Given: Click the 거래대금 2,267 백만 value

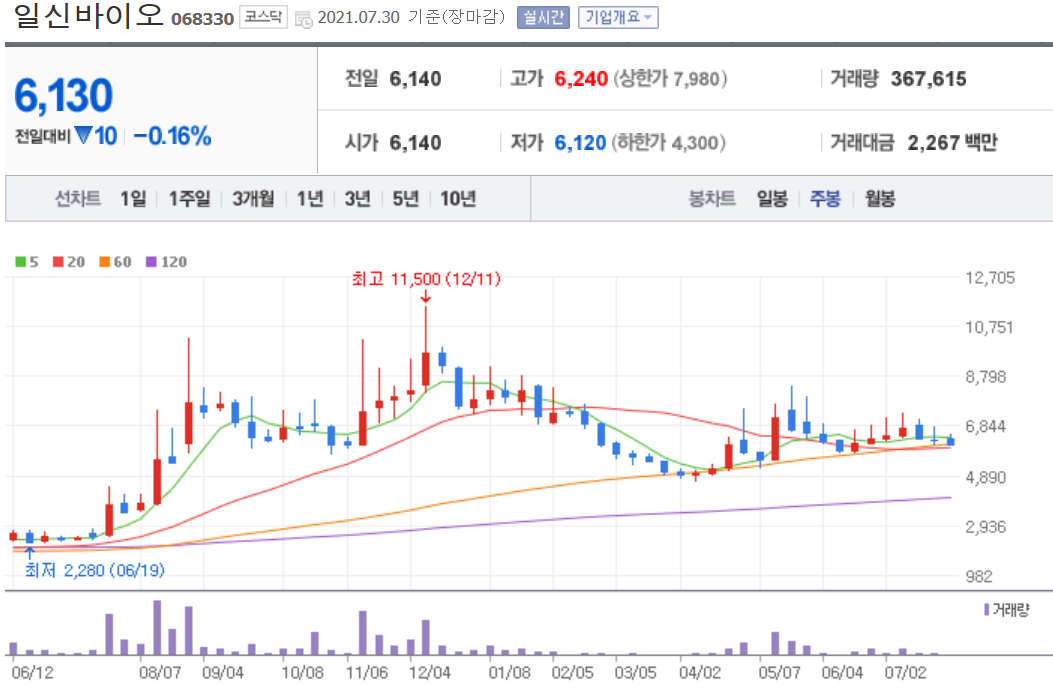Looking at the screenshot, I should [952, 143].
